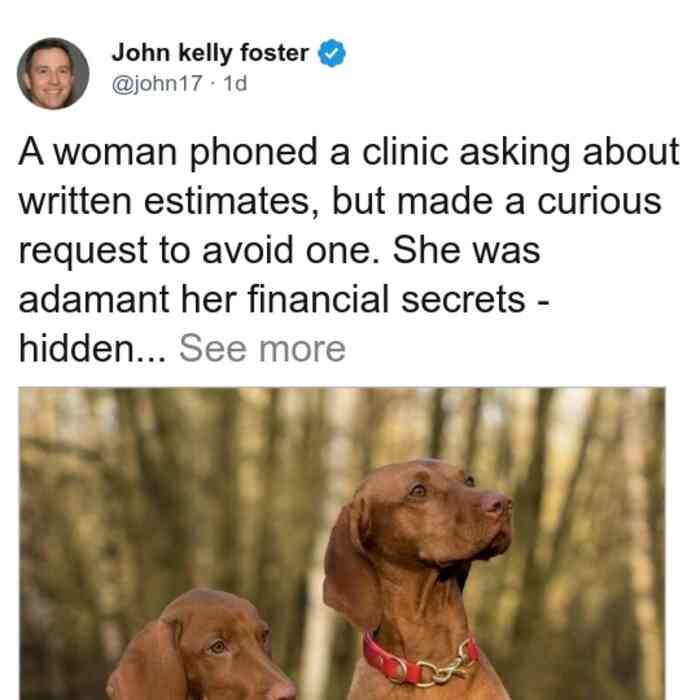Open the attached dogs photo

(342, 543)
